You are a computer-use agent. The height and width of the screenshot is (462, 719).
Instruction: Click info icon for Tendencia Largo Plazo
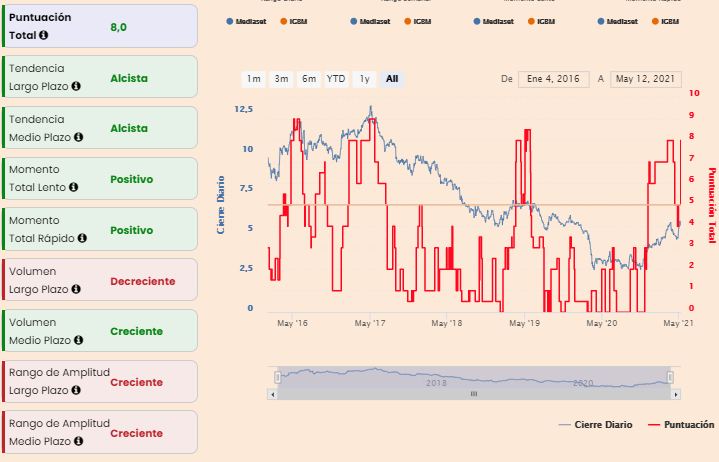tap(76, 86)
